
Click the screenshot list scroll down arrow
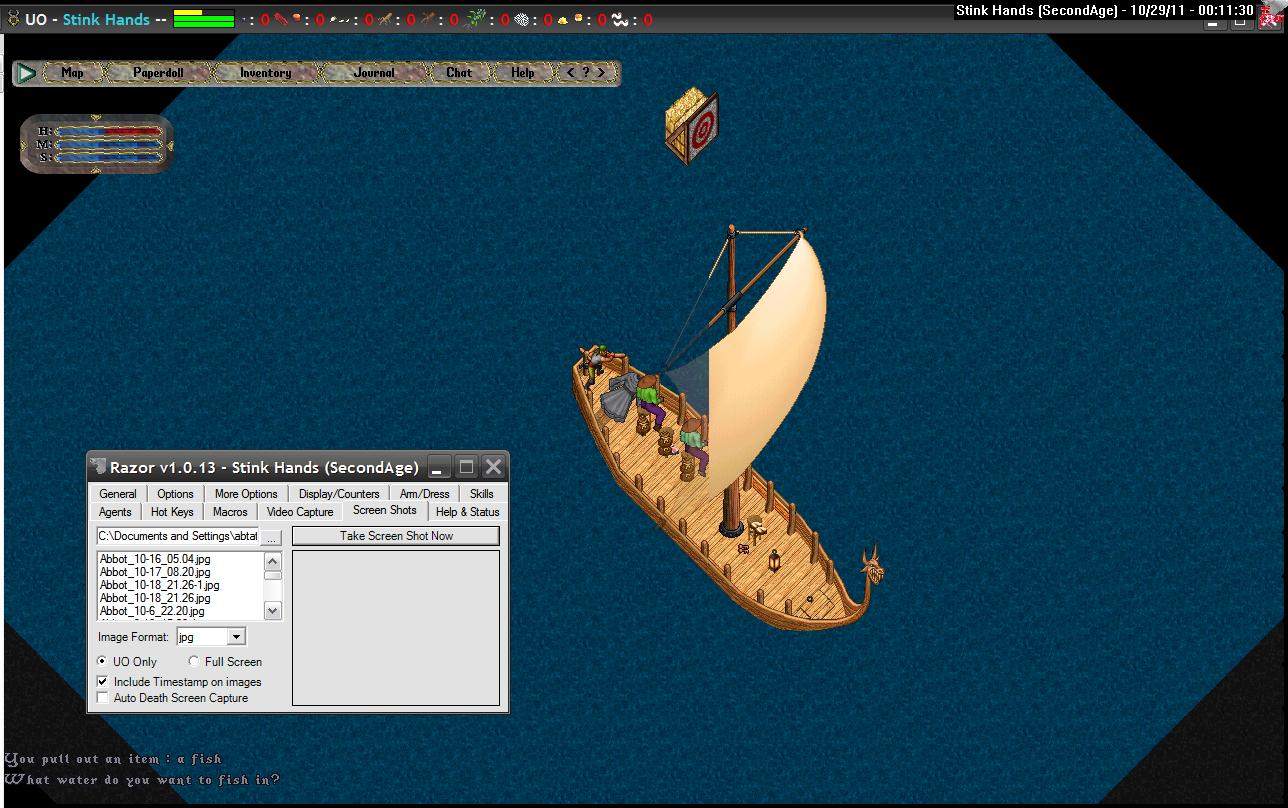(273, 610)
